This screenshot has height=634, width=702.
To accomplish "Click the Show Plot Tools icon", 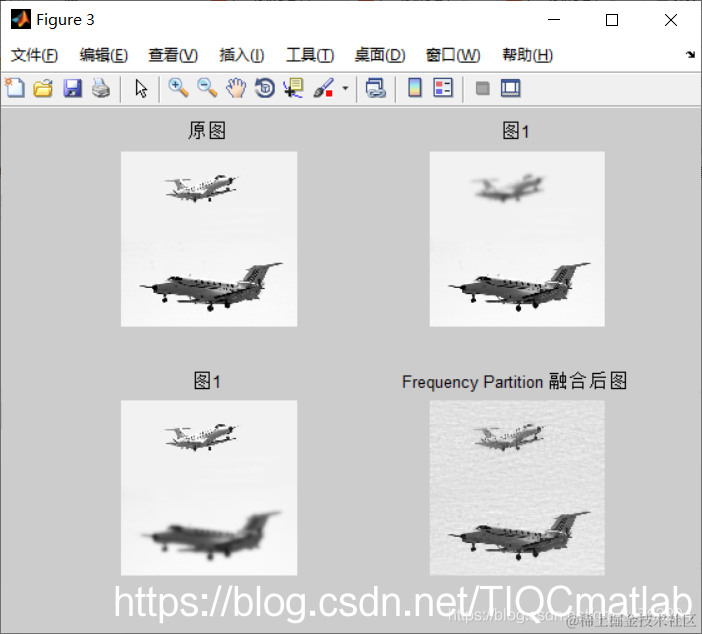I will coord(510,88).
